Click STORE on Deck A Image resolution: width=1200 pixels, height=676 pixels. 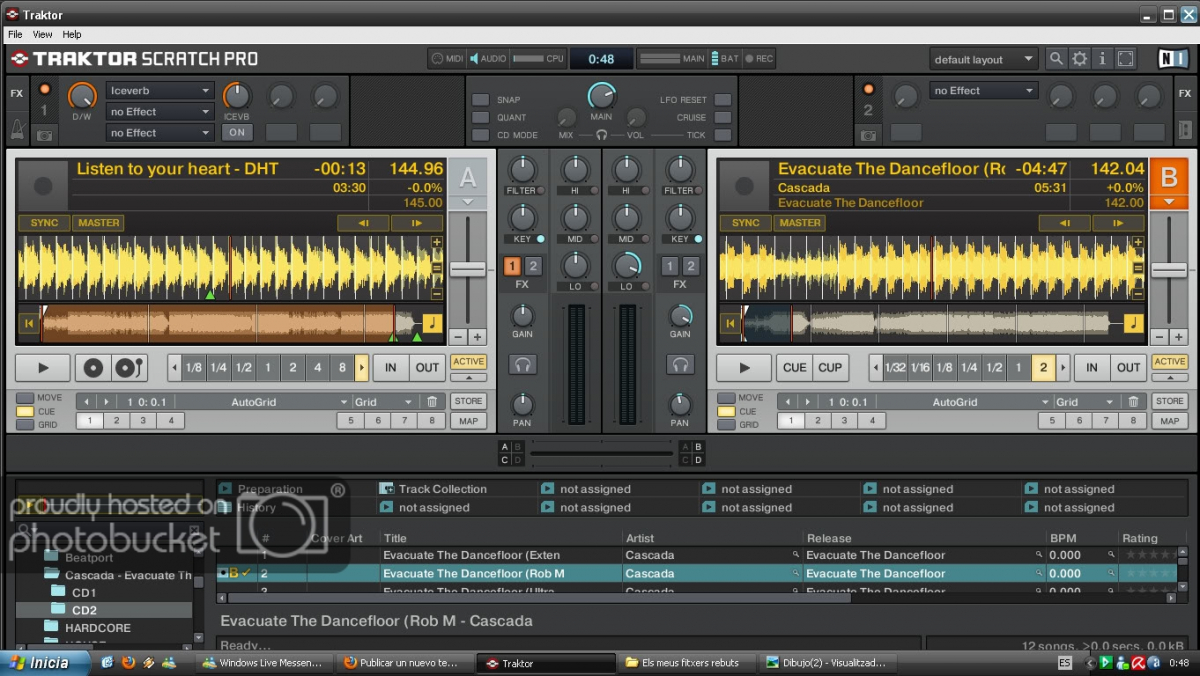coord(468,401)
